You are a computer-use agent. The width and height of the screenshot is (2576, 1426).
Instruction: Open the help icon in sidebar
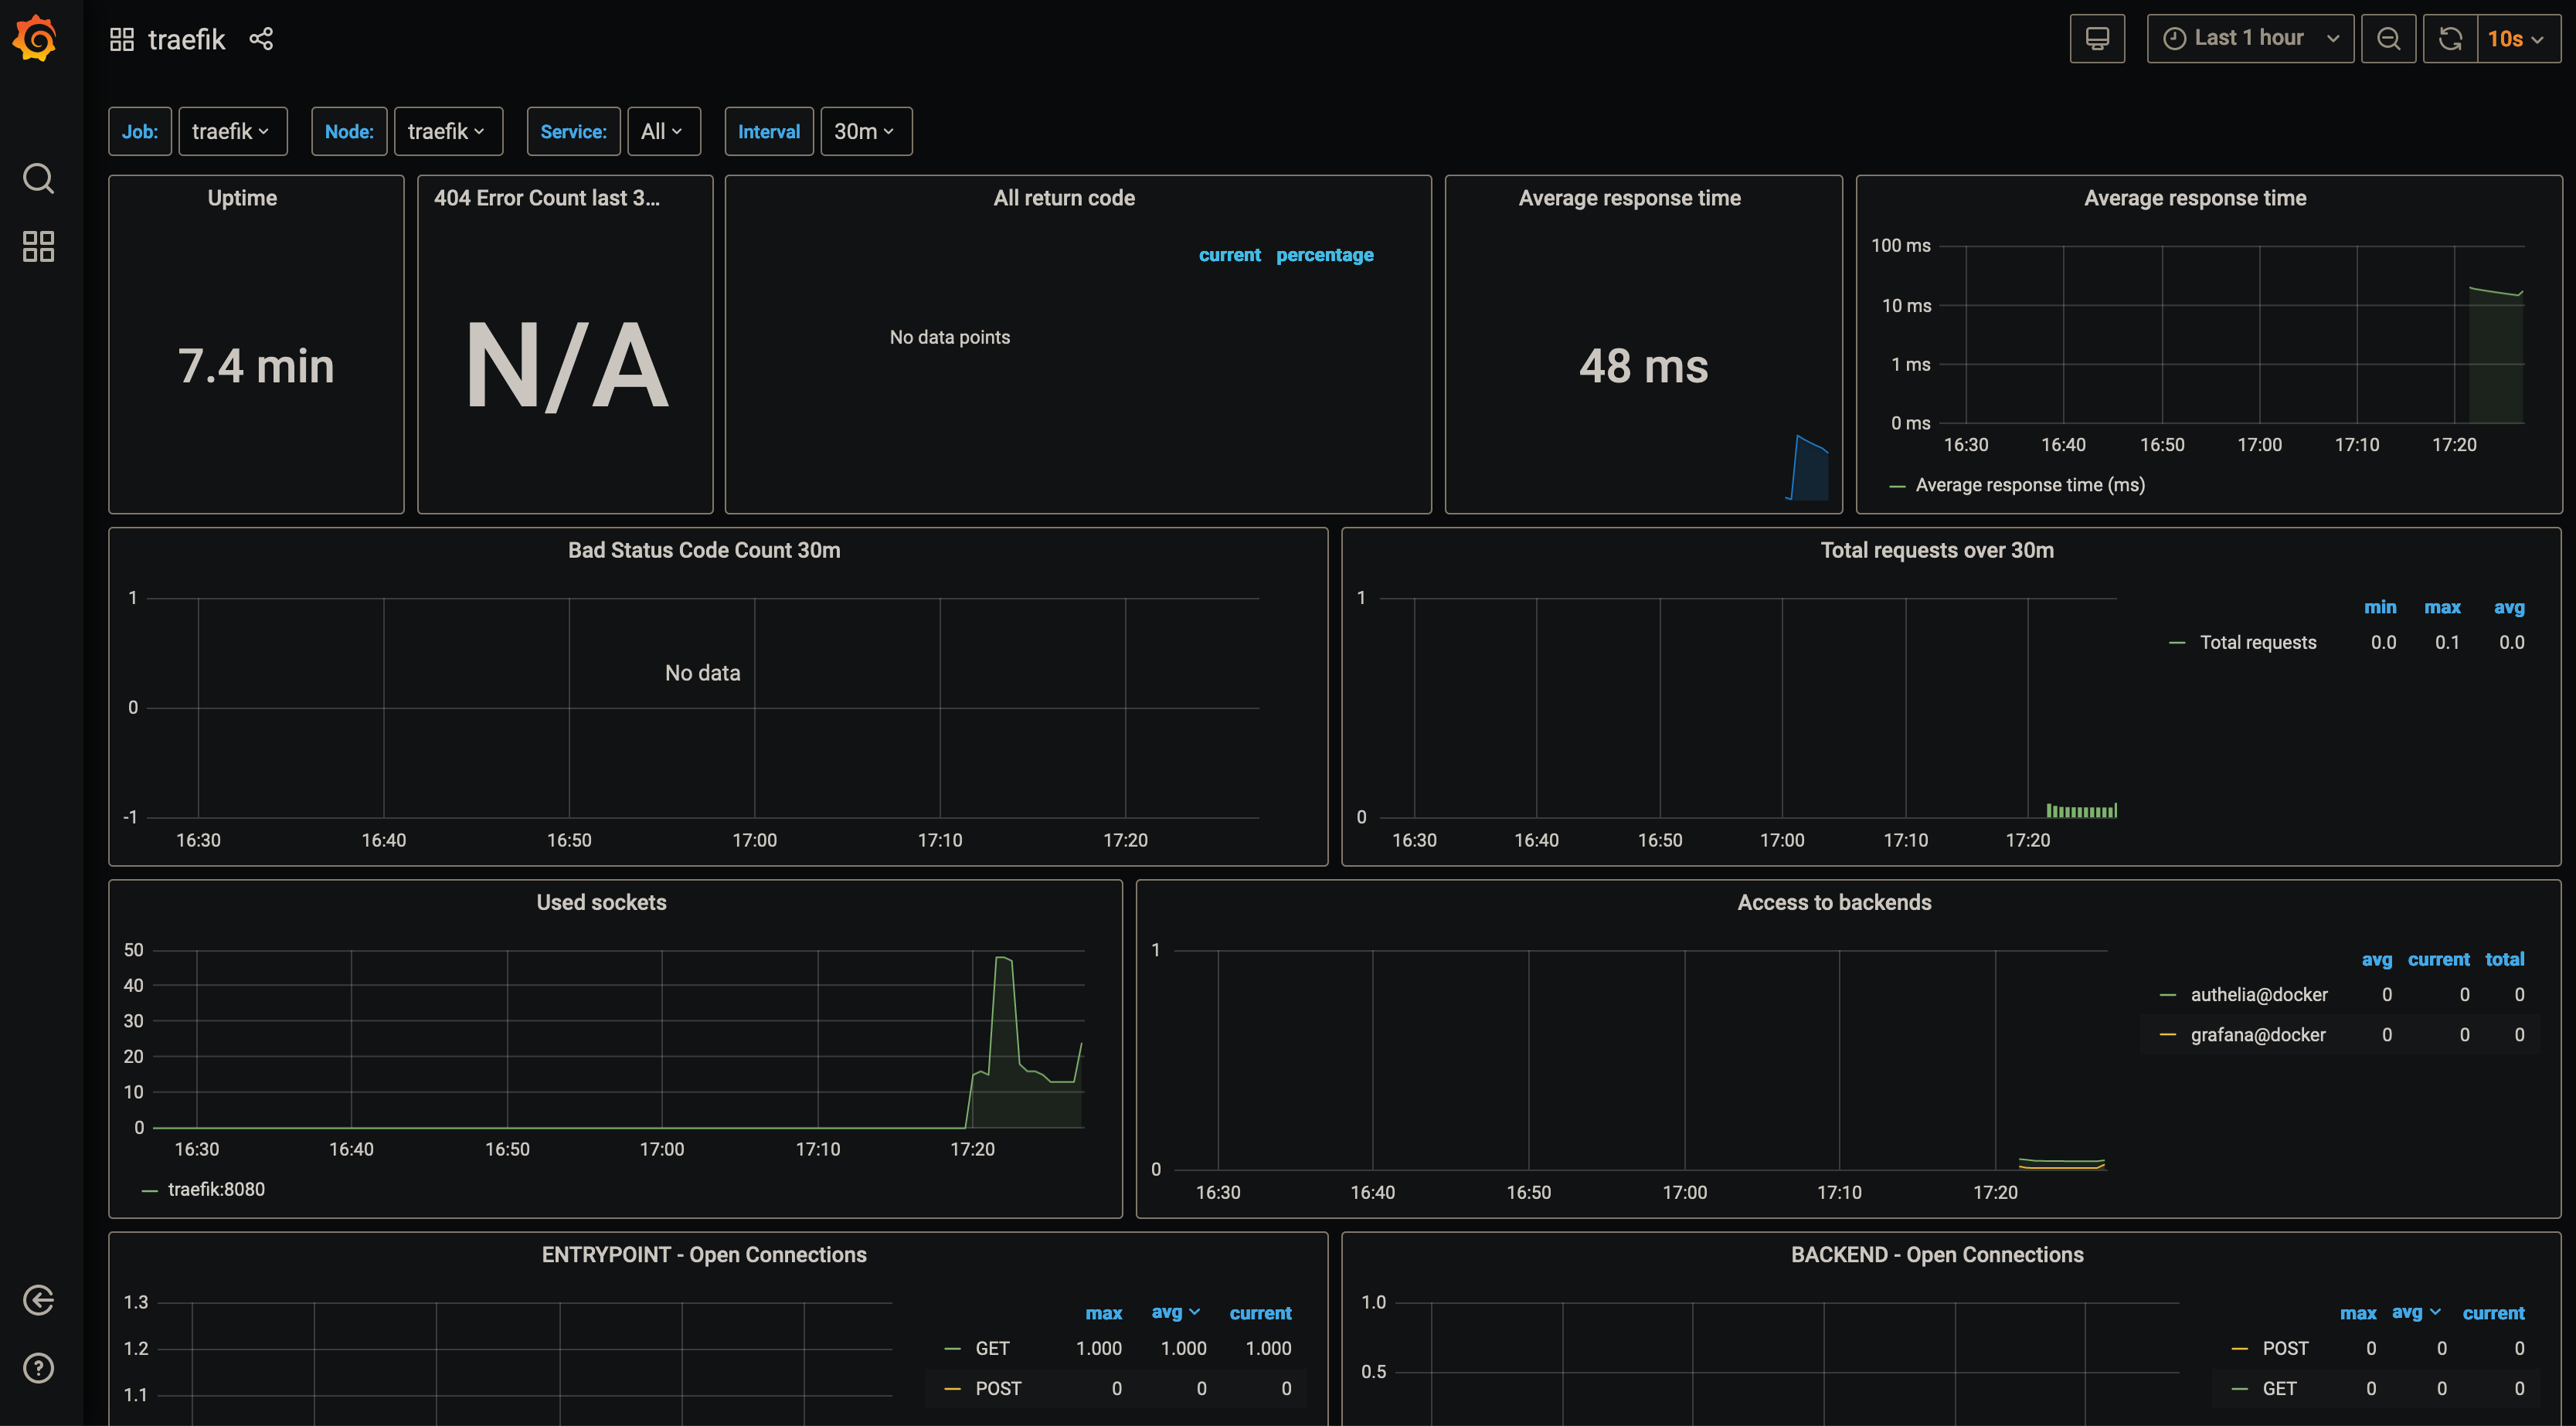click(38, 1368)
